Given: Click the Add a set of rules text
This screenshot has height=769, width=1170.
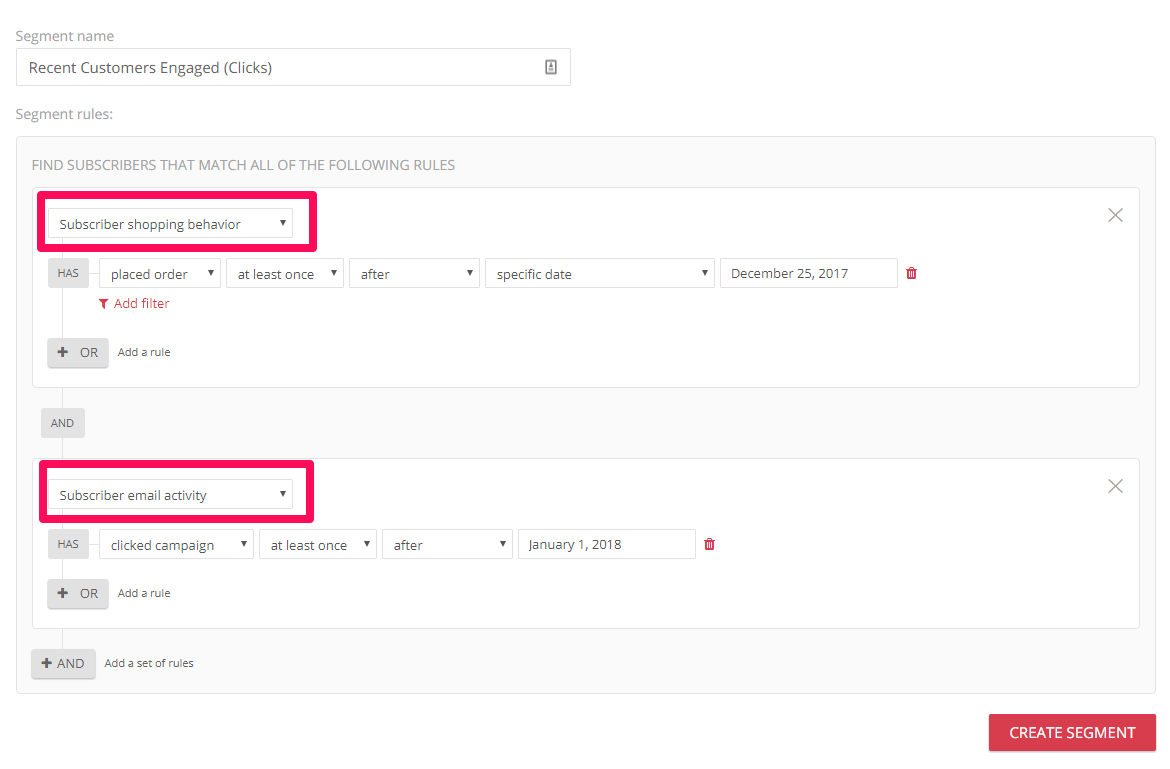Looking at the screenshot, I should tap(148, 663).
